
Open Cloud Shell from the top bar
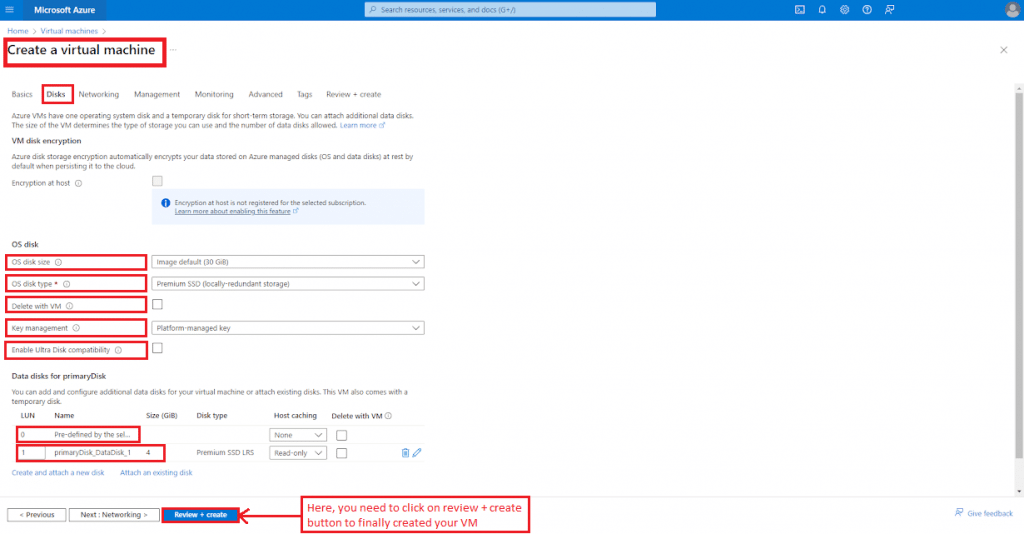800,10
